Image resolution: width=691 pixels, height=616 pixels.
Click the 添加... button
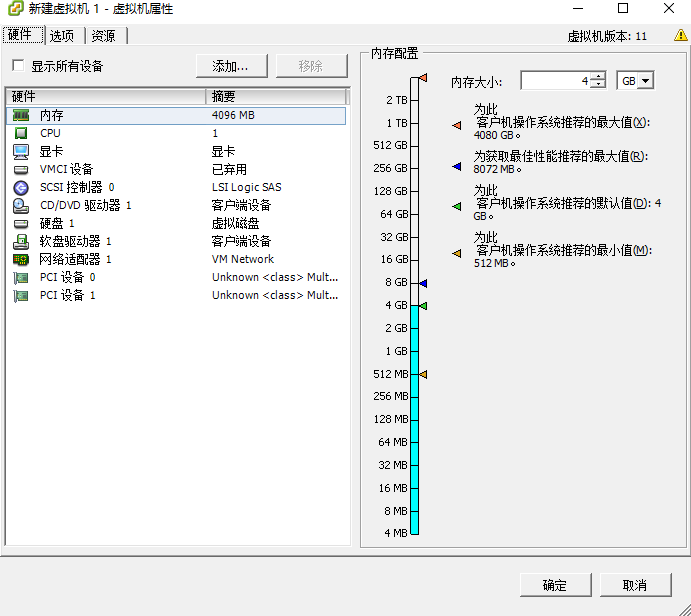click(x=232, y=66)
